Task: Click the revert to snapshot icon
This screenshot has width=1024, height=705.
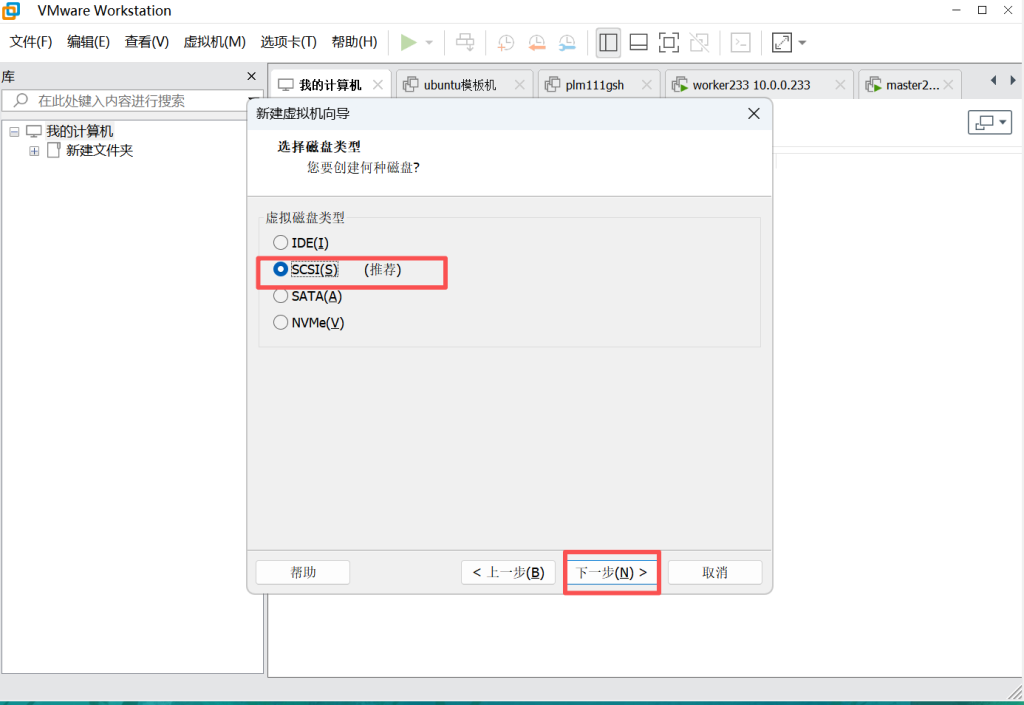Action: (537, 42)
